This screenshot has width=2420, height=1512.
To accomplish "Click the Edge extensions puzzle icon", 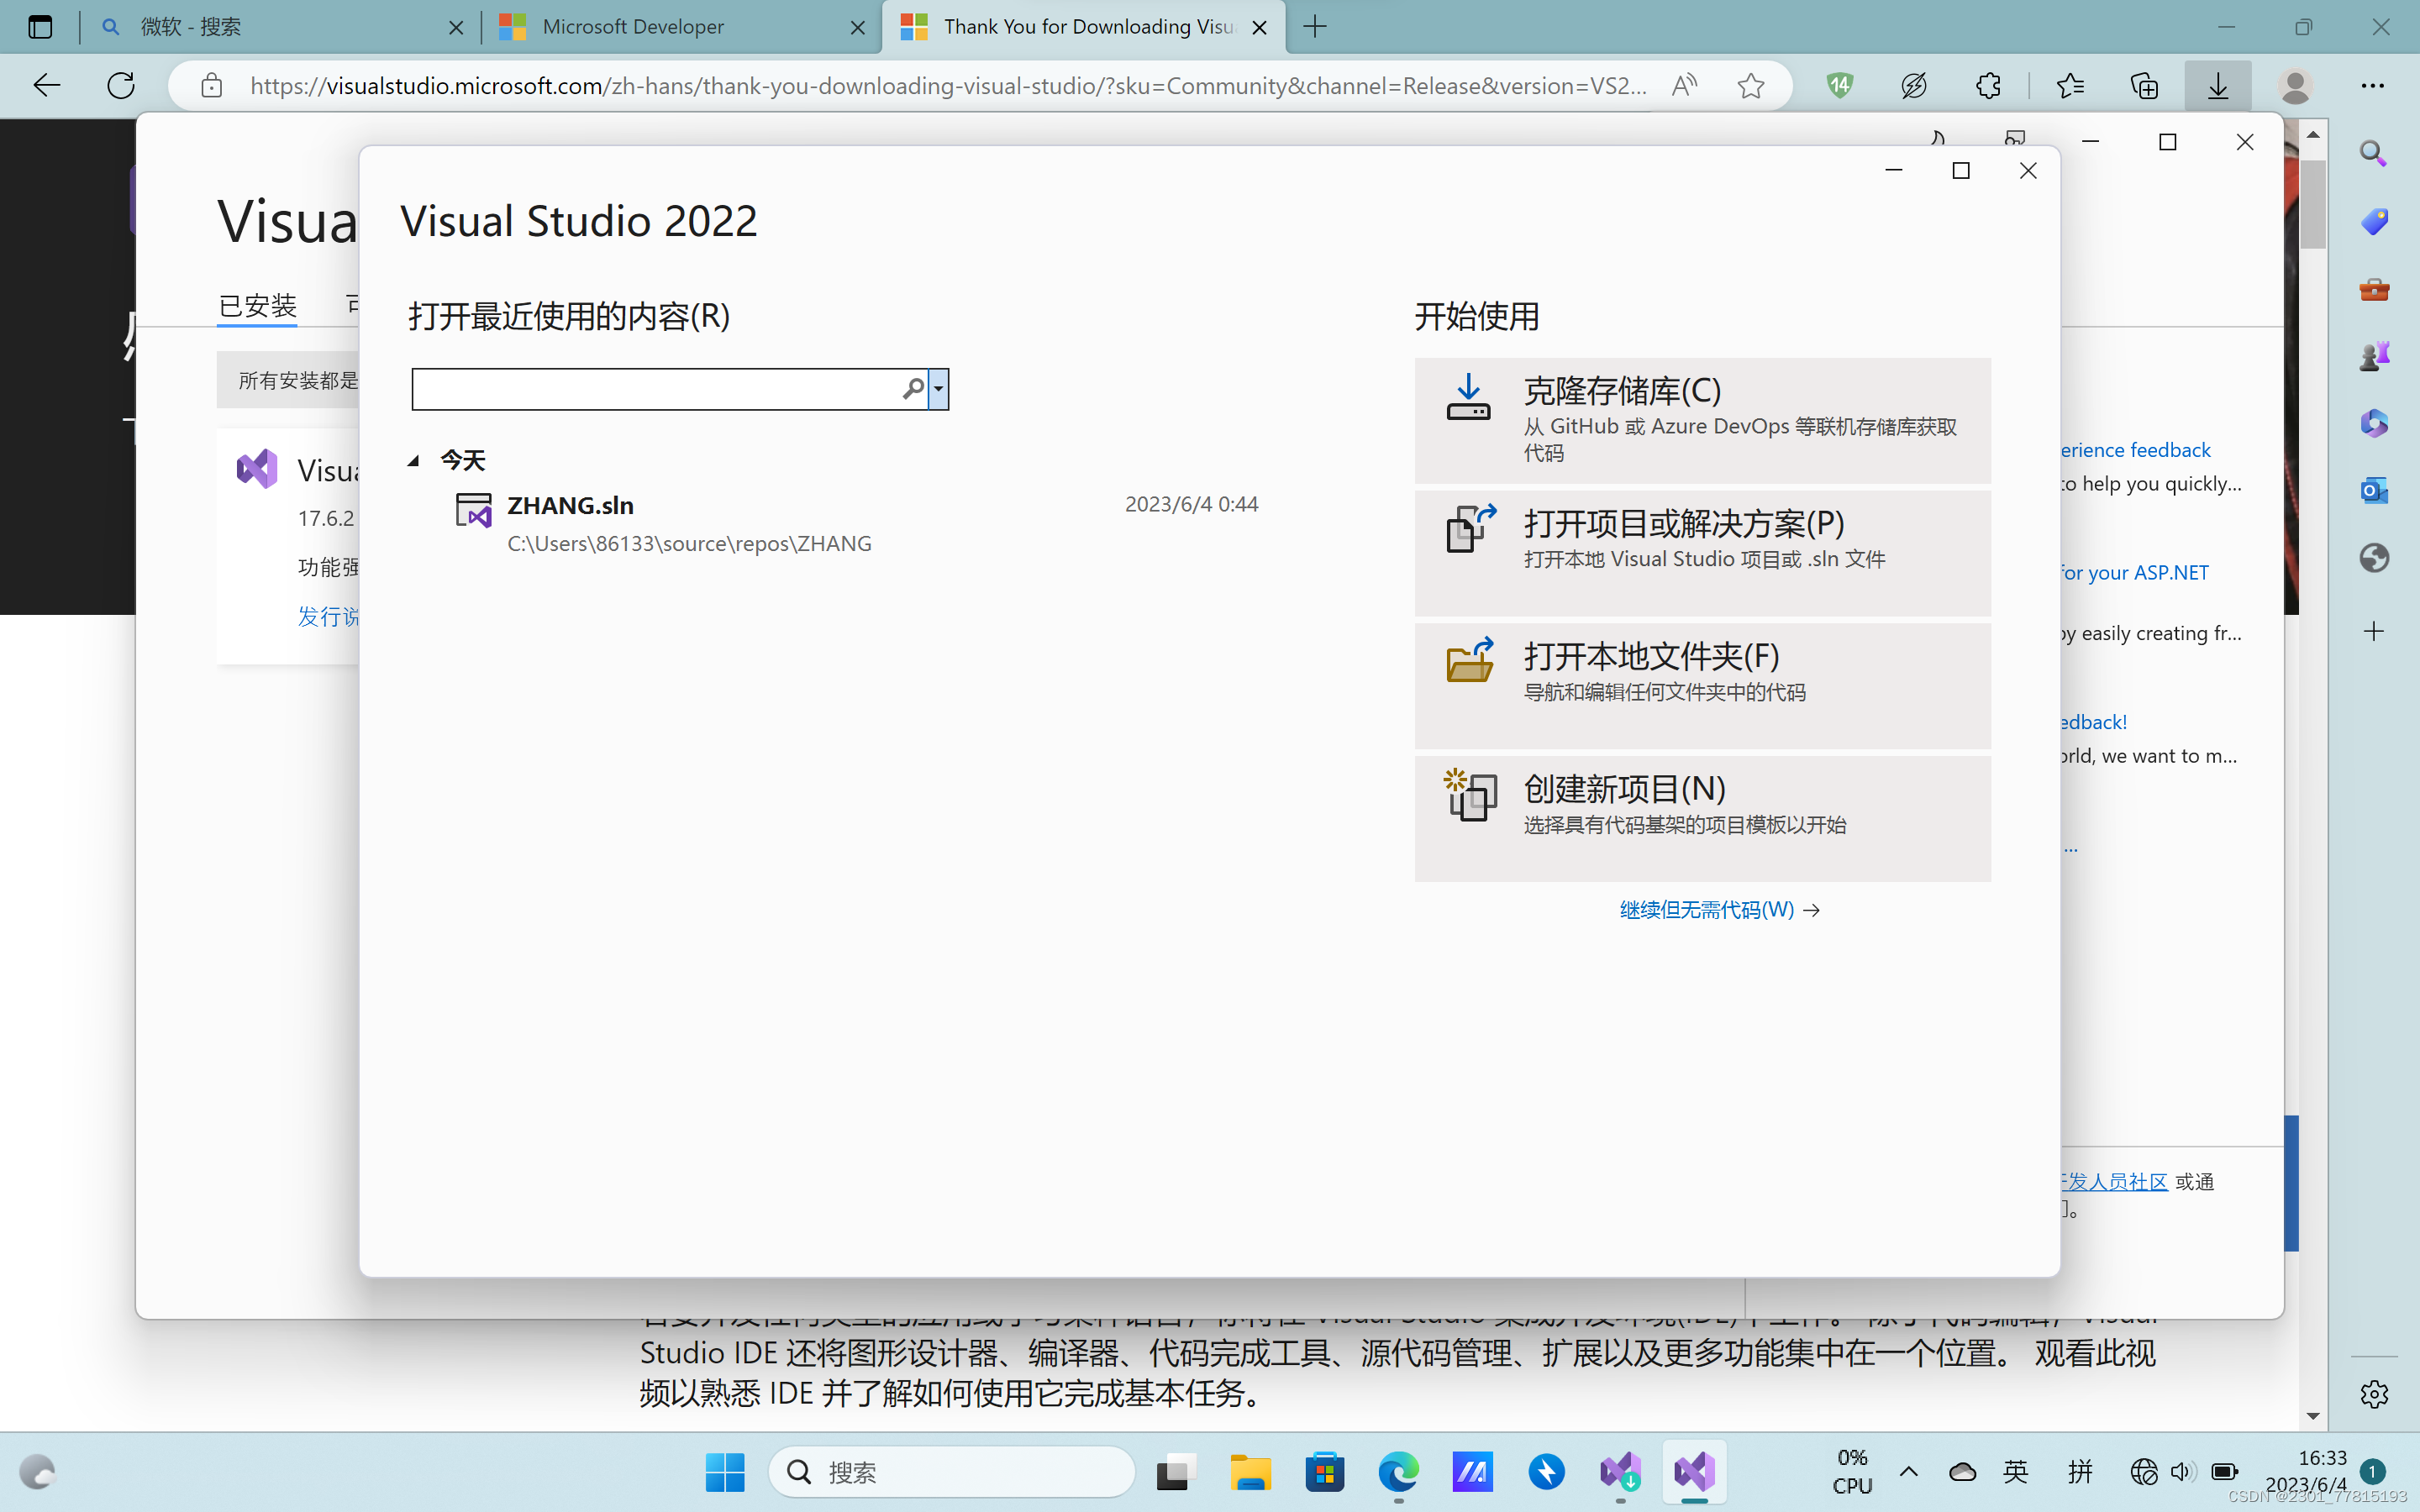I will pos(1988,86).
